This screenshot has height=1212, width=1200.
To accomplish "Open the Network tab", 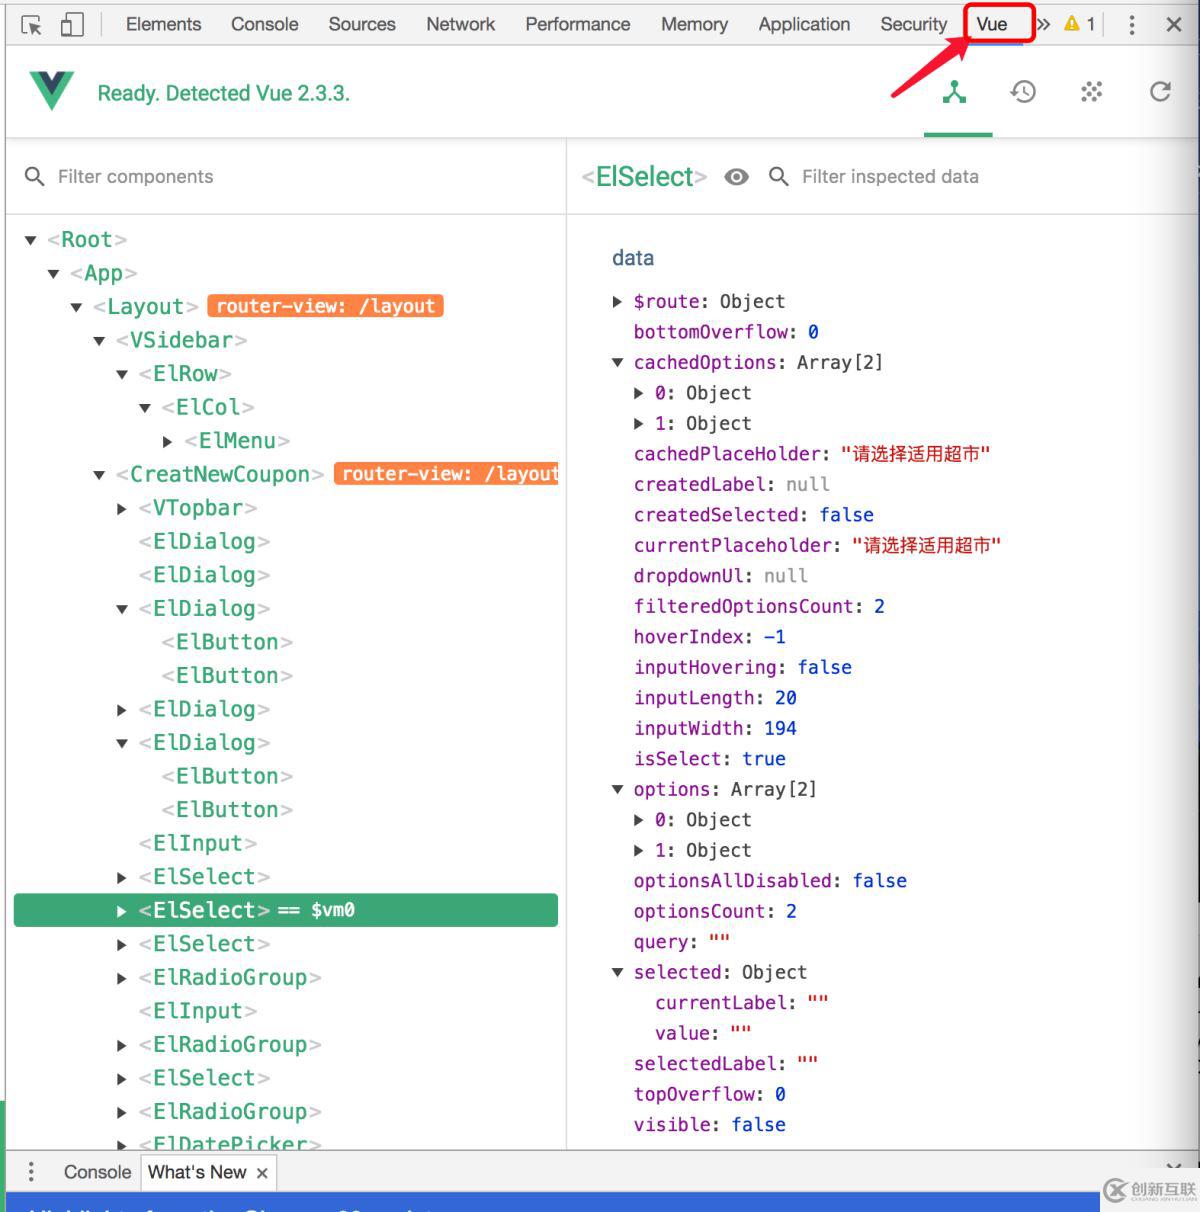I will (x=460, y=24).
